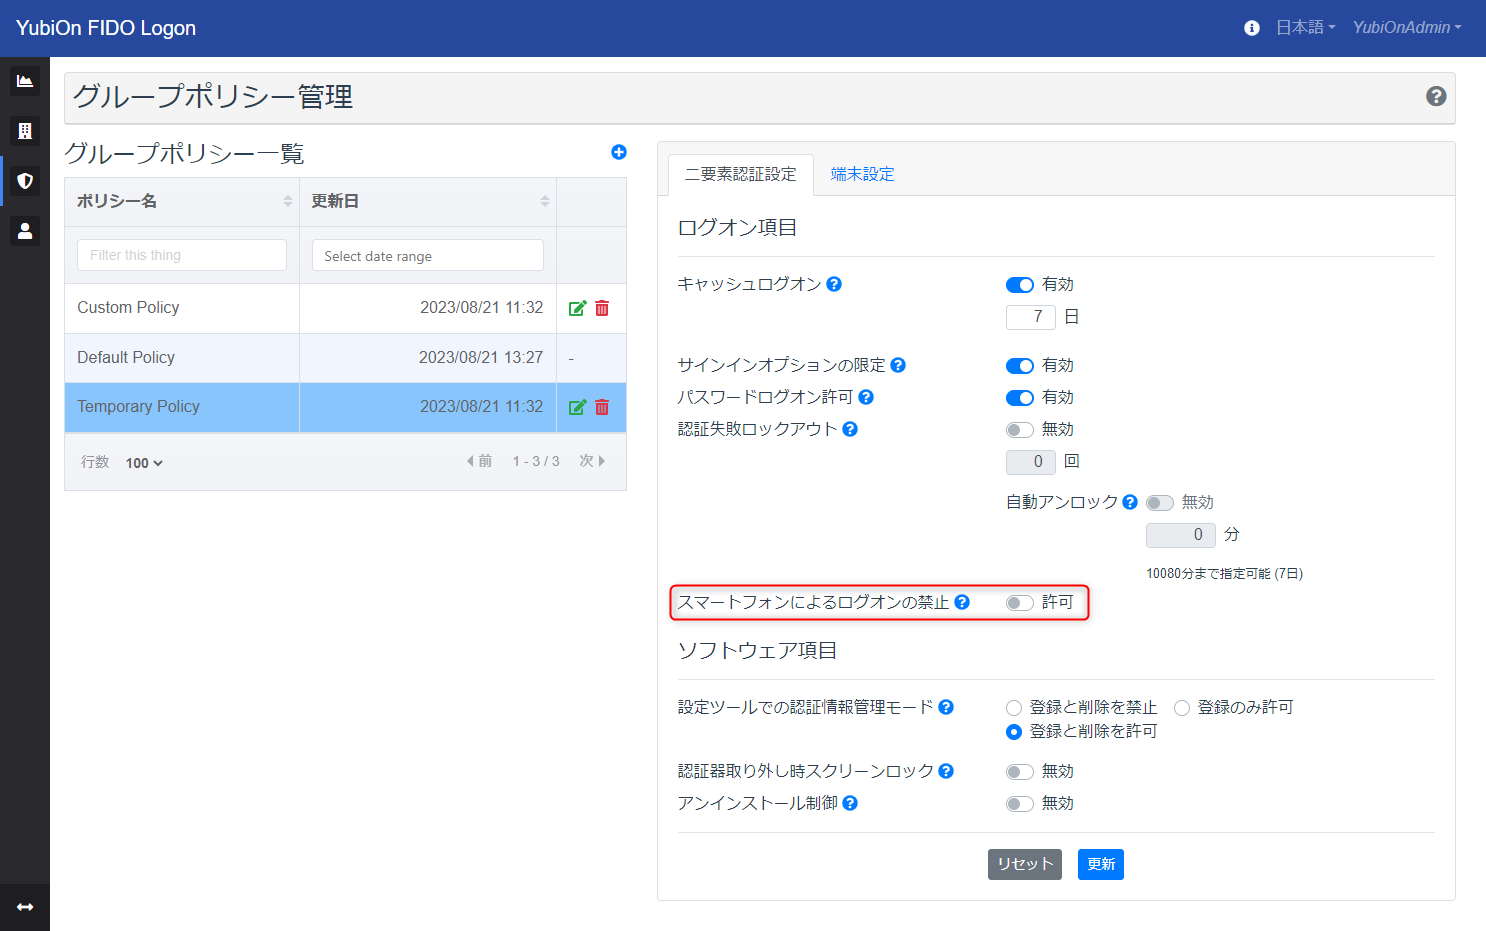1486x931 pixels.
Task: Select the Temporary Policy row
Action: pos(345,407)
